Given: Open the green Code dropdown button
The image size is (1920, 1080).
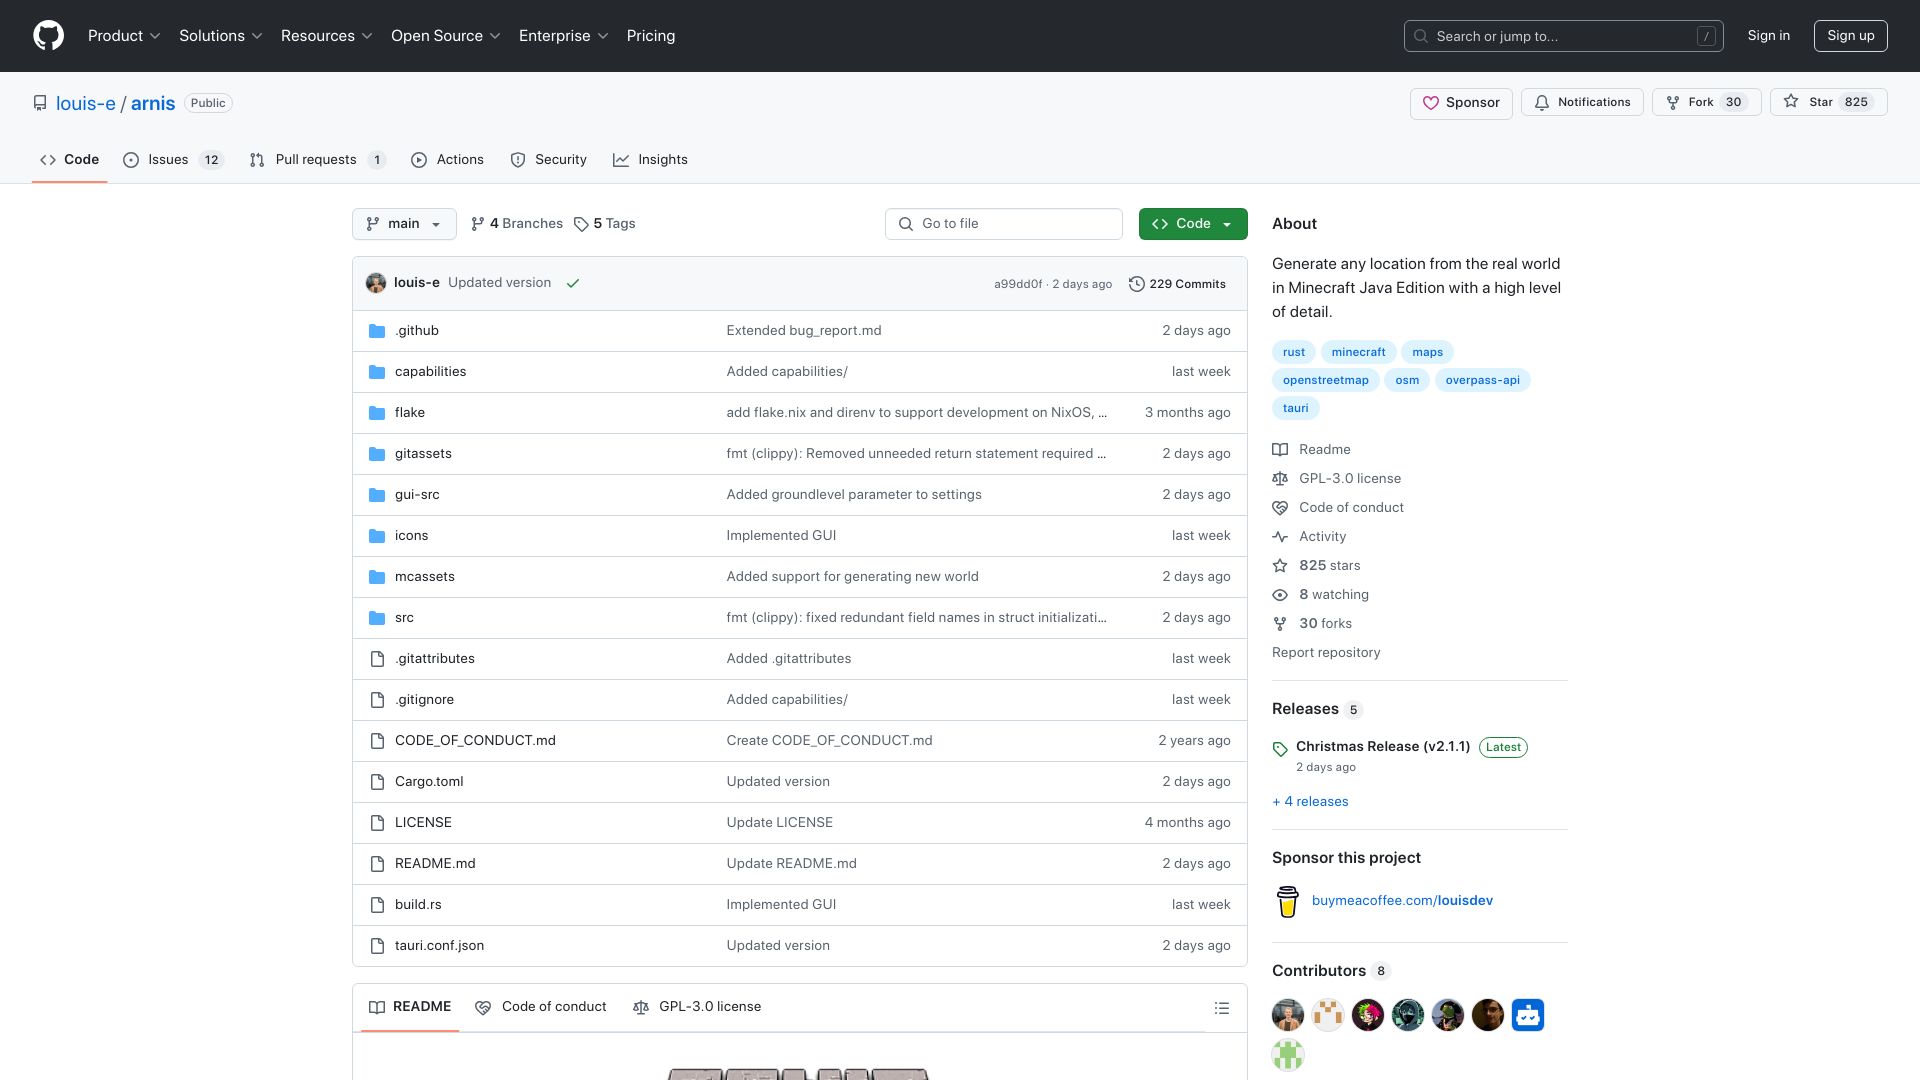Looking at the screenshot, I should 1193,224.
